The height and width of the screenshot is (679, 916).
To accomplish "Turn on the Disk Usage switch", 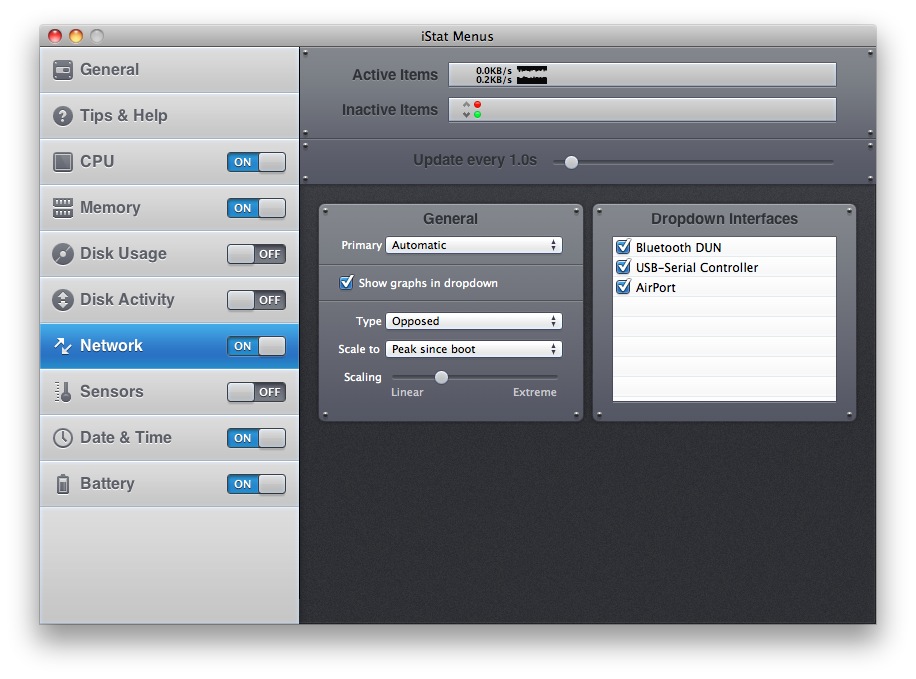I will pos(256,254).
